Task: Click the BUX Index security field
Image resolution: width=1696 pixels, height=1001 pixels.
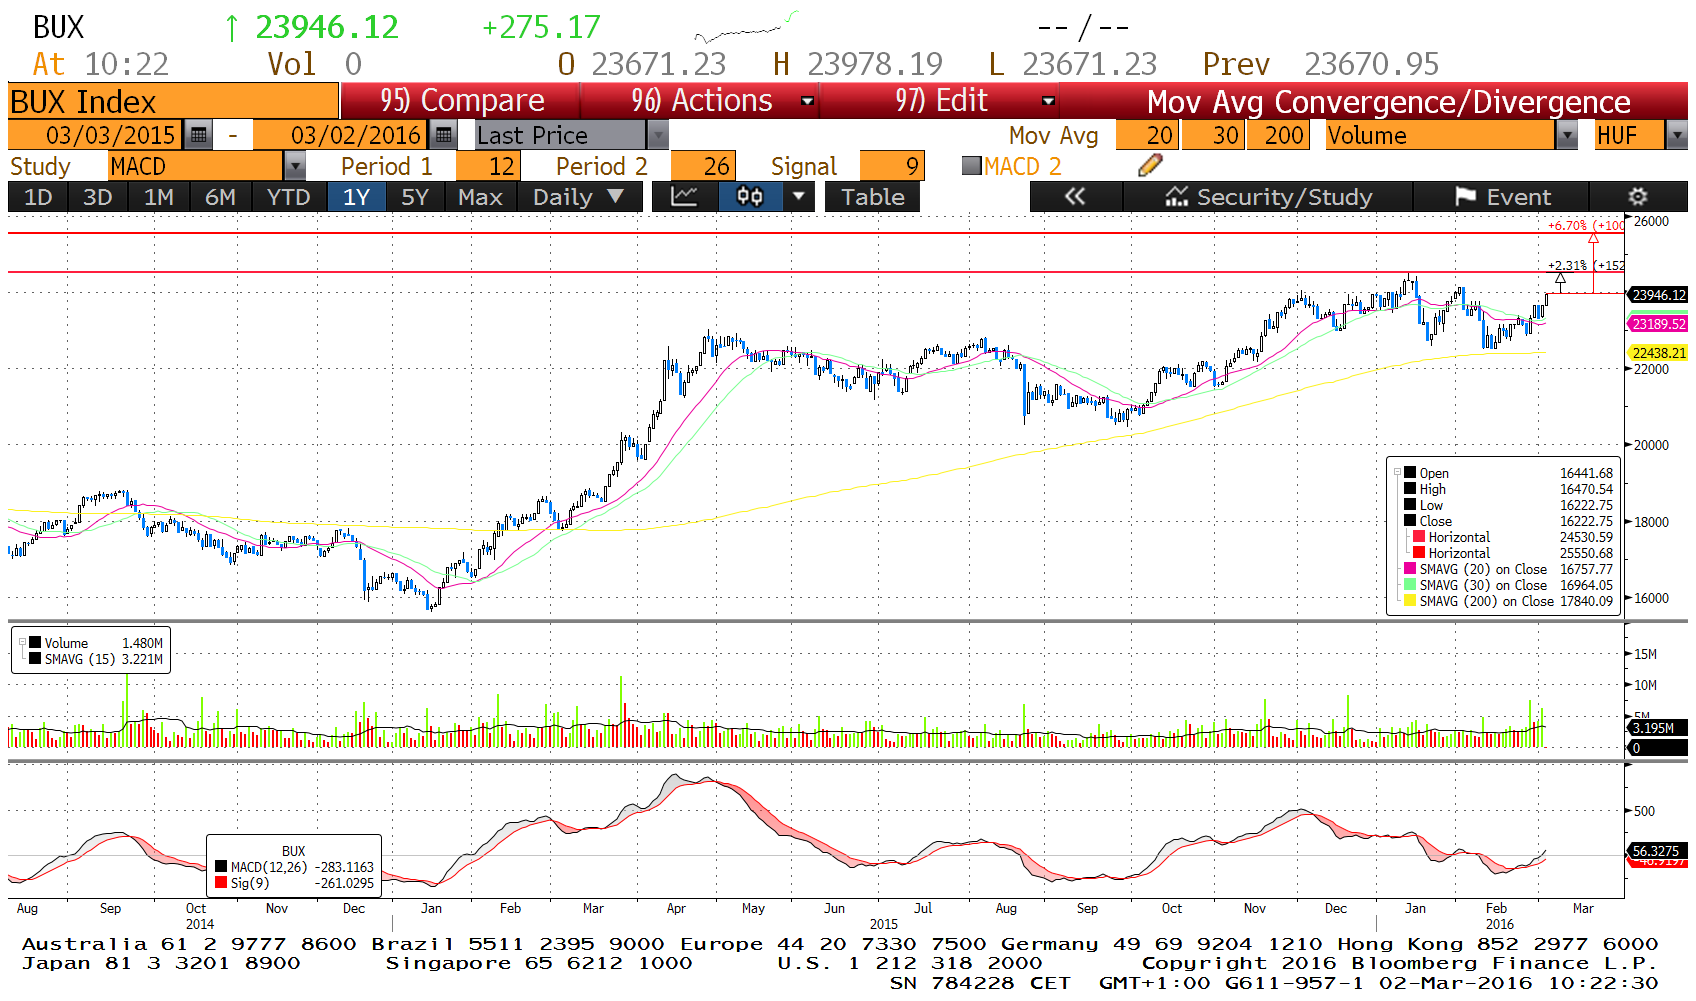Action: click(x=173, y=101)
